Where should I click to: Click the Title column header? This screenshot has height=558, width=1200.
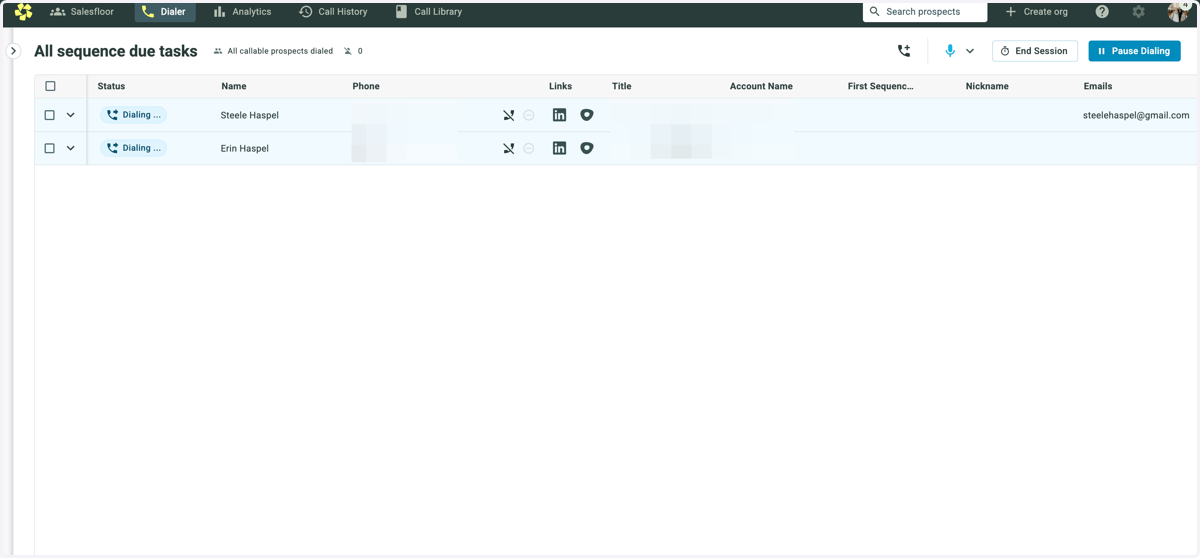[622, 86]
